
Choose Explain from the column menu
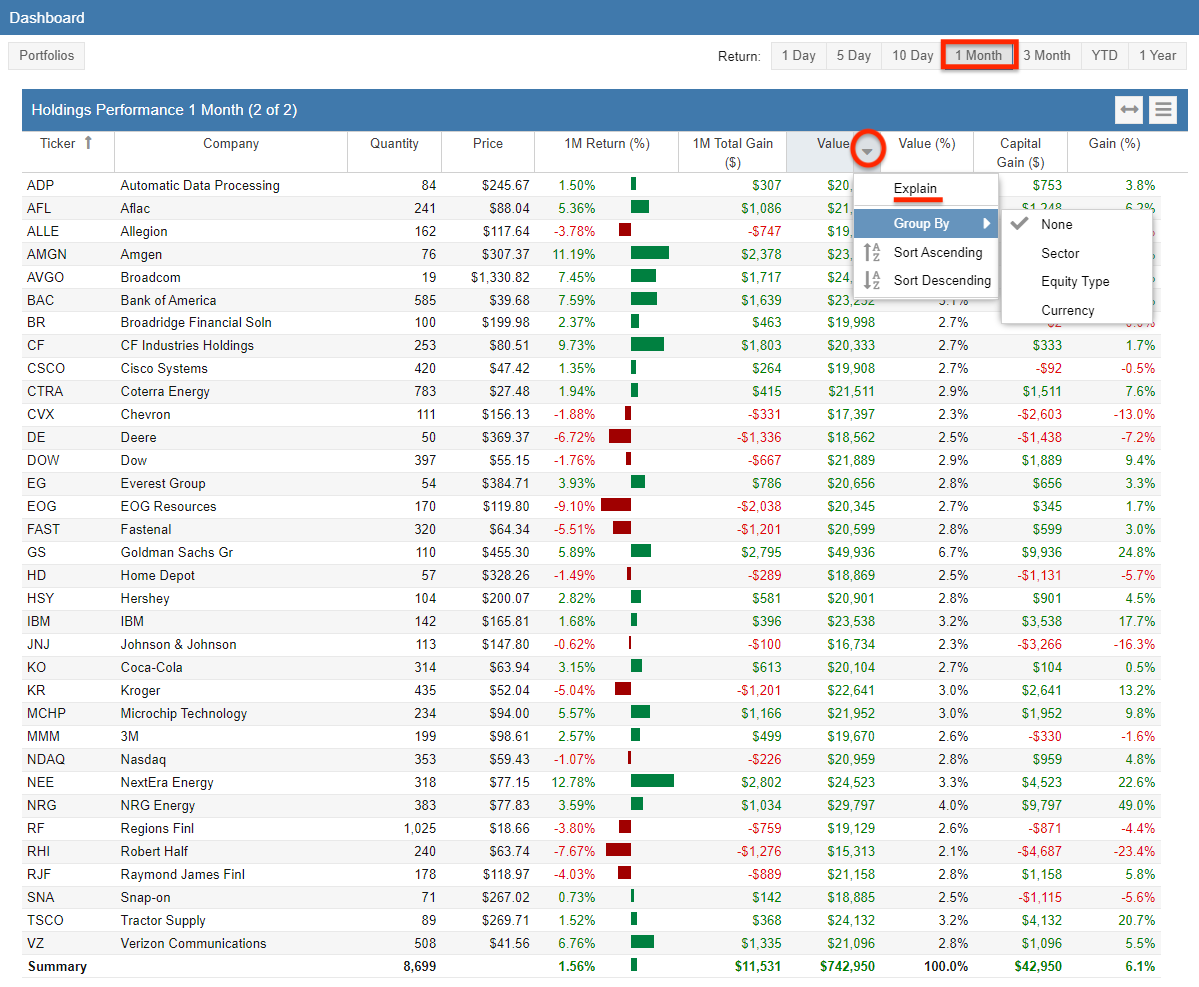915,188
